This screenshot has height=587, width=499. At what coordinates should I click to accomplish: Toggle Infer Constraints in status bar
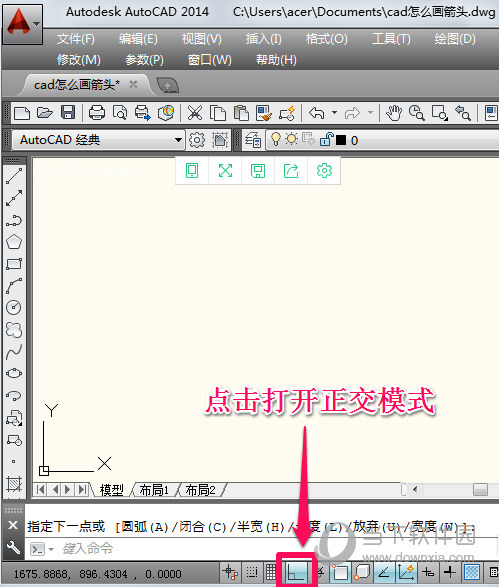[x=230, y=572]
